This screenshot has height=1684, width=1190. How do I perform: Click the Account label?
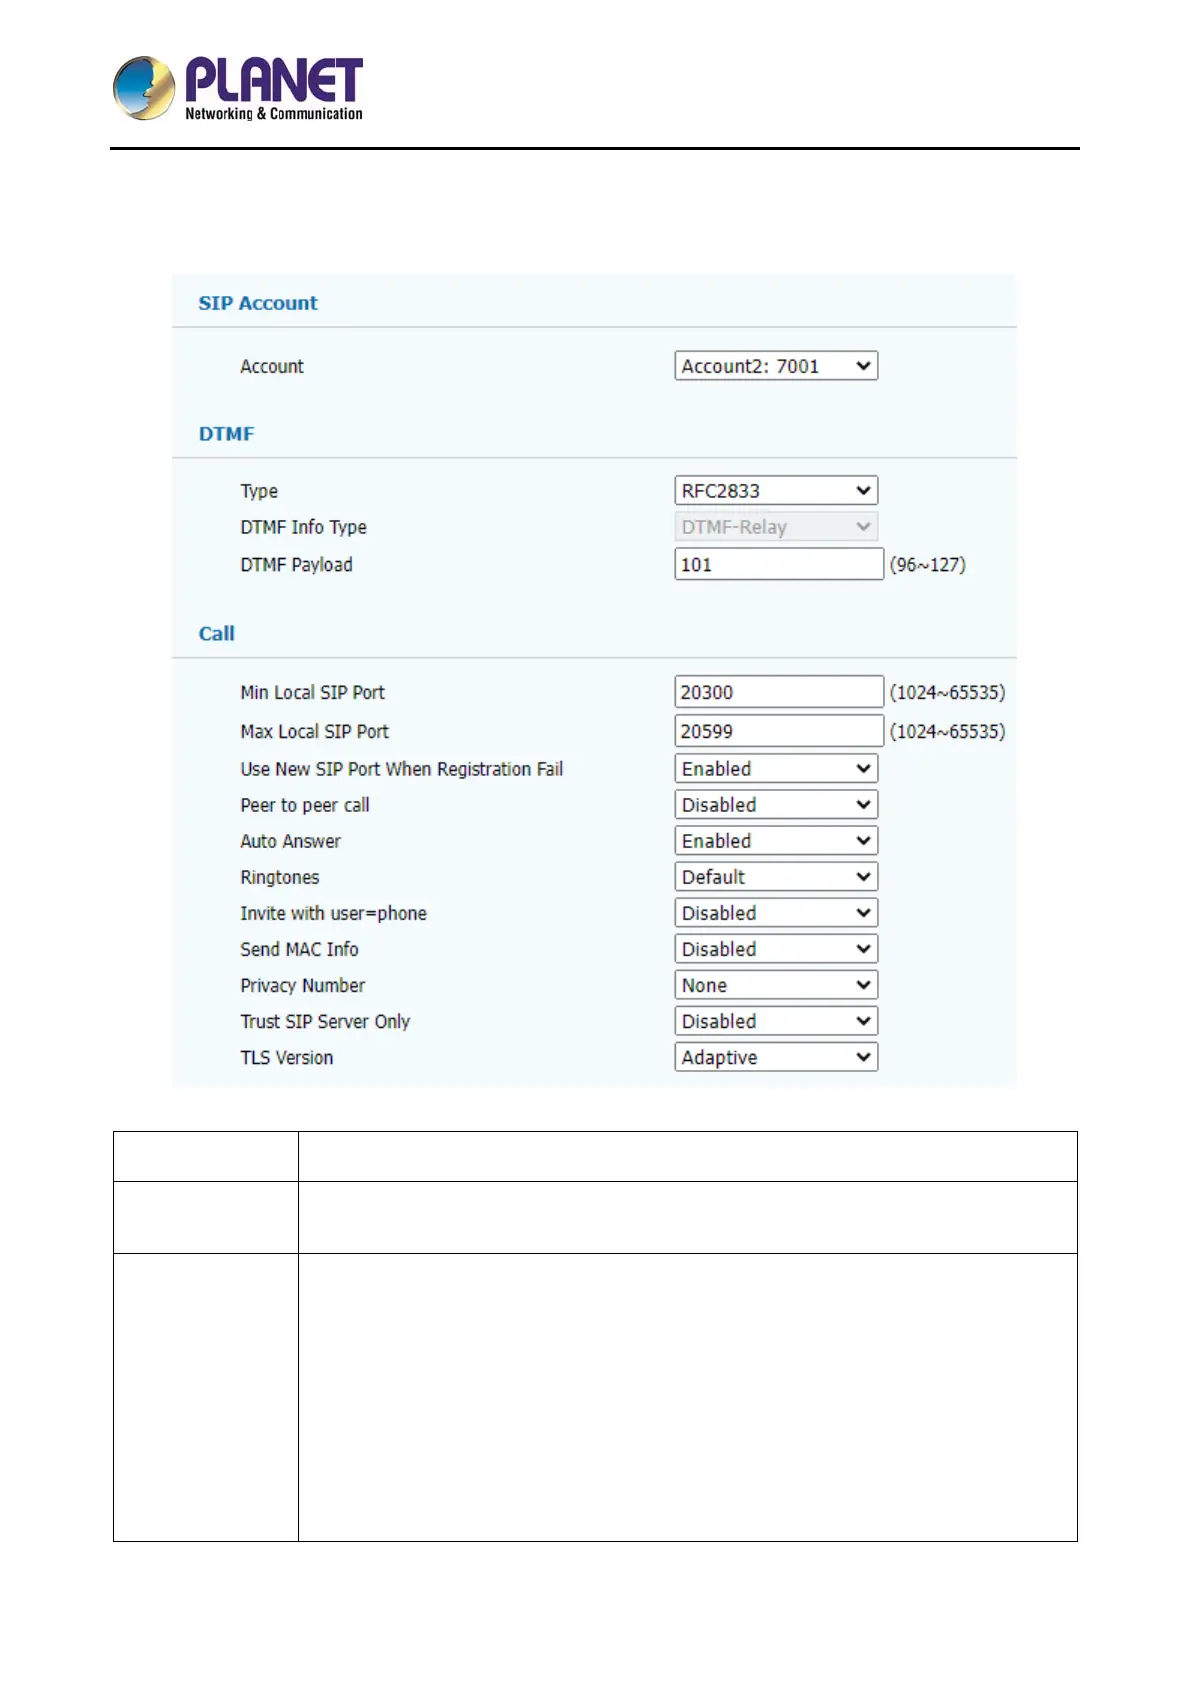[x=272, y=367]
